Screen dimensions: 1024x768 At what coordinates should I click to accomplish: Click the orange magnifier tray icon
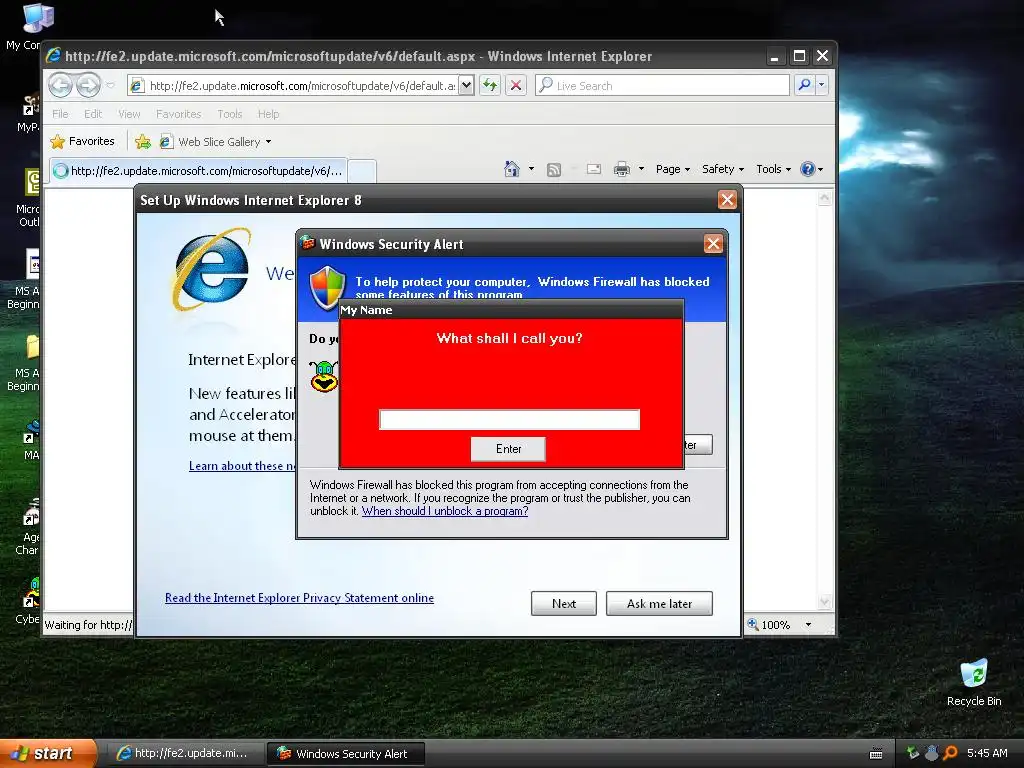tap(950, 753)
